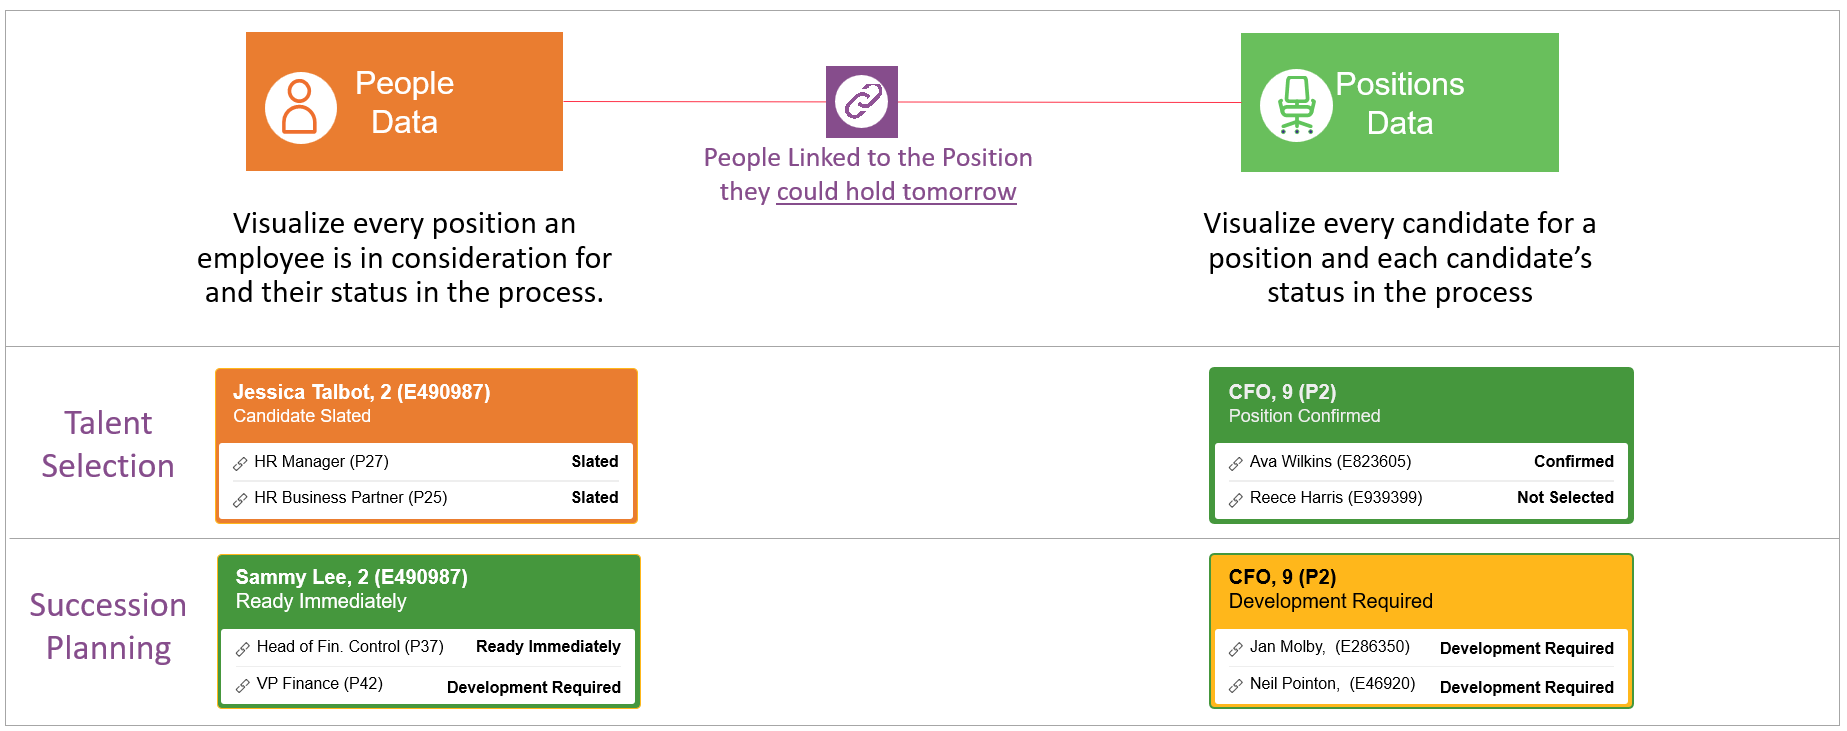This screenshot has width=1847, height=731.
Task: Click green CFO Position Confirmed card header
Action: [1421, 405]
